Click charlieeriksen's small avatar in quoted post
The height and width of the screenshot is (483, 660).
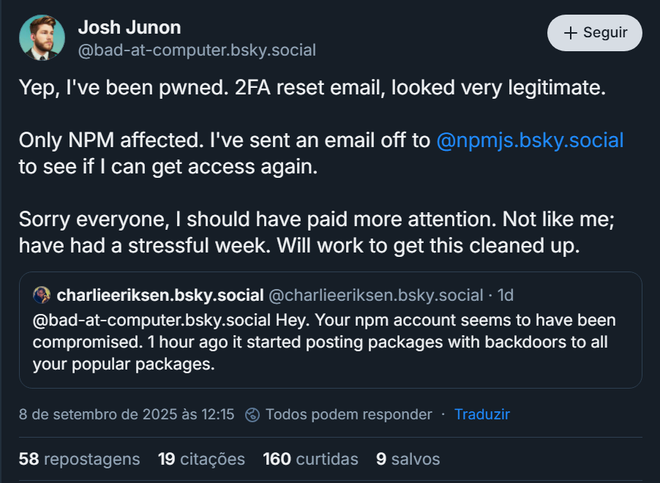[41, 295]
